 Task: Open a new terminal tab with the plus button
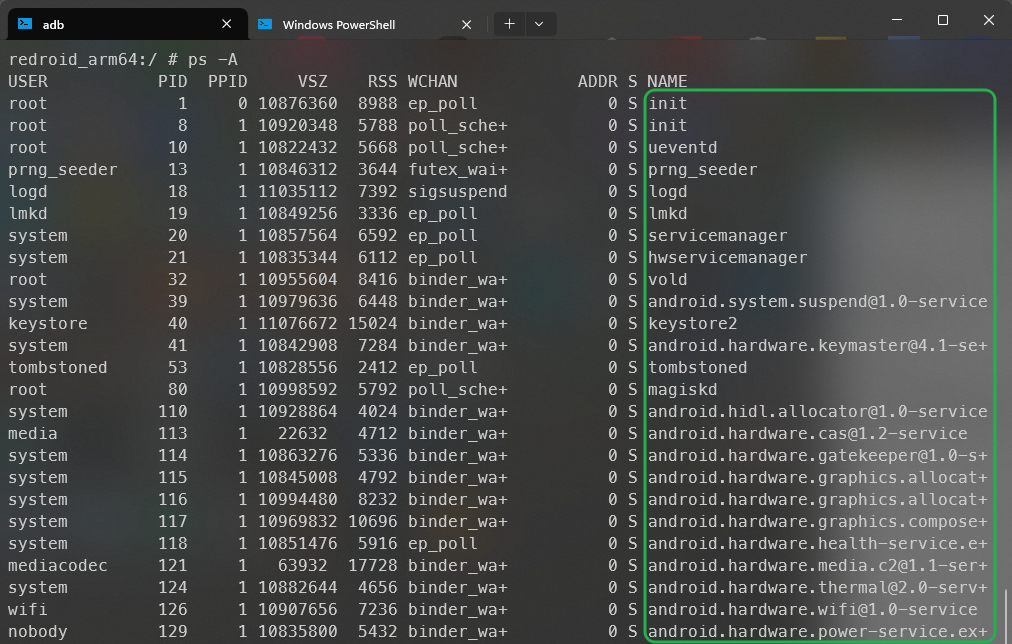[x=509, y=24]
